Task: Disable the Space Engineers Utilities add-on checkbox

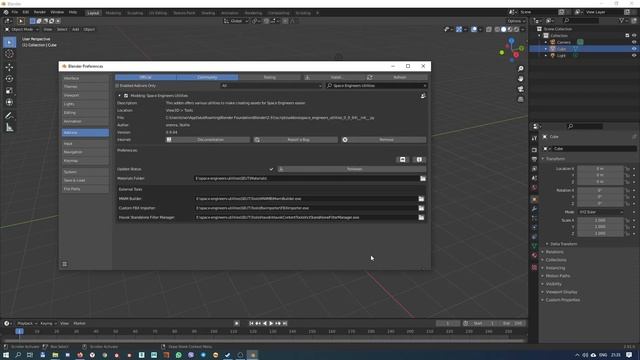Action: (x=126, y=96)
